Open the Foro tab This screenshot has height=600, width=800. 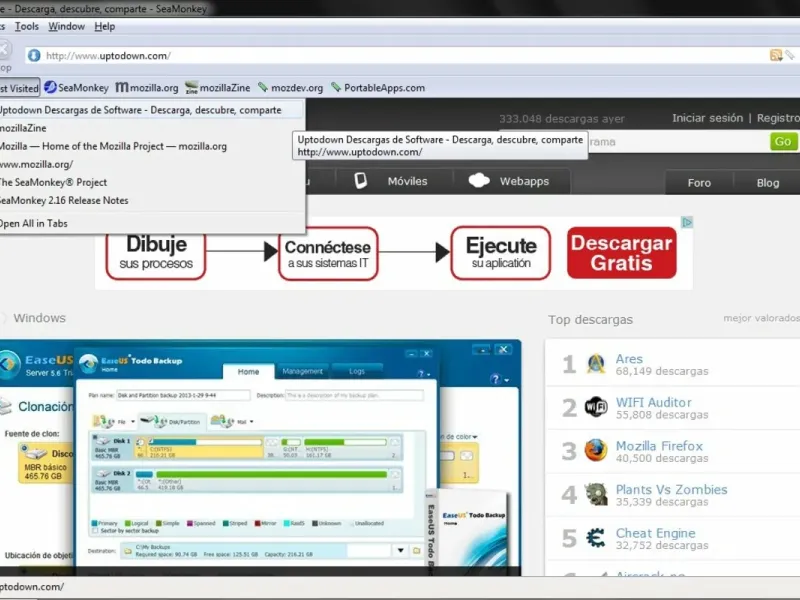click(699, 183)
